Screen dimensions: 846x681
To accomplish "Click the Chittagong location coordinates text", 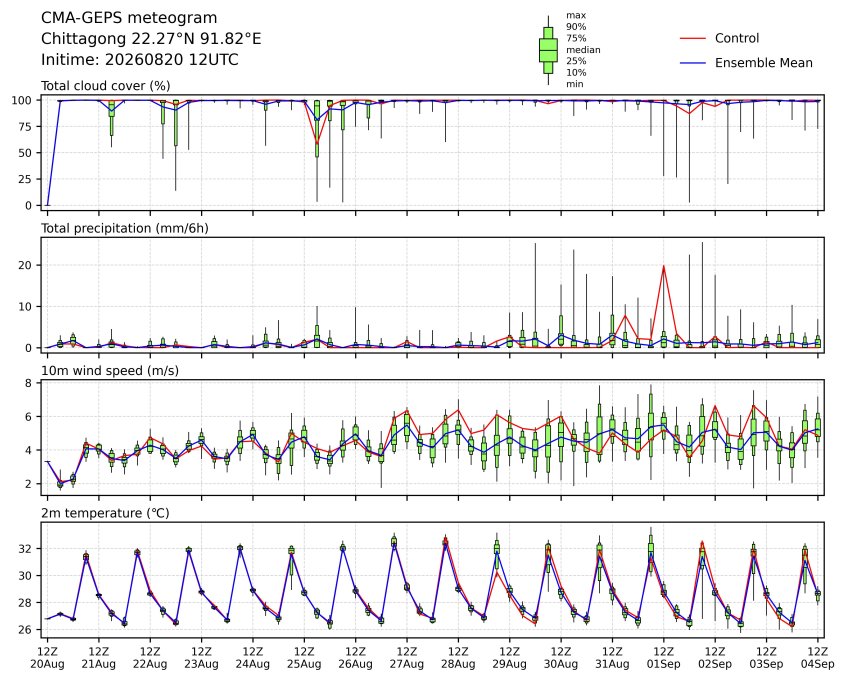I will [151, 39].
